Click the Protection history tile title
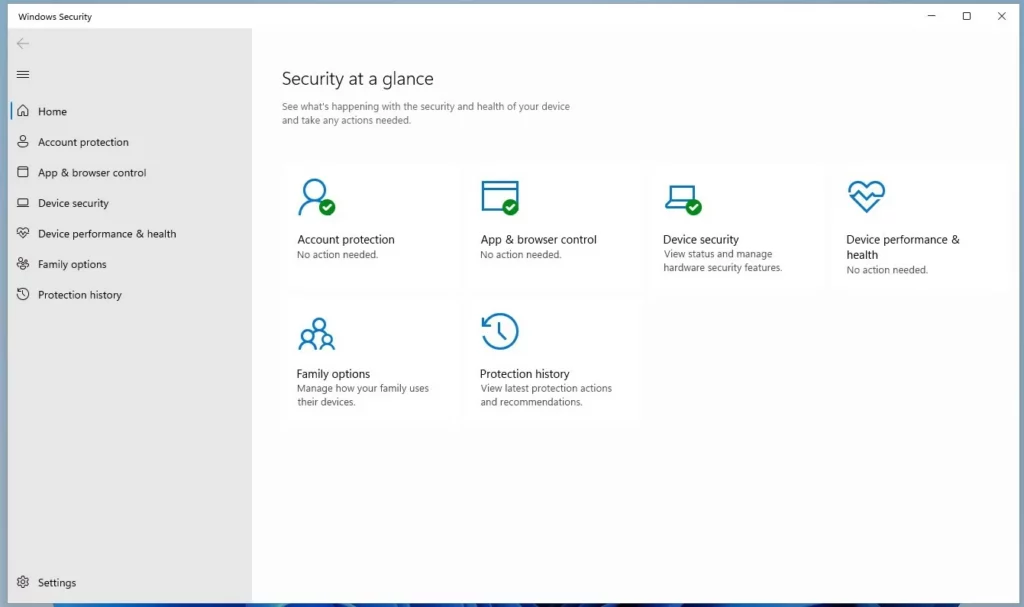 (524, 374)
